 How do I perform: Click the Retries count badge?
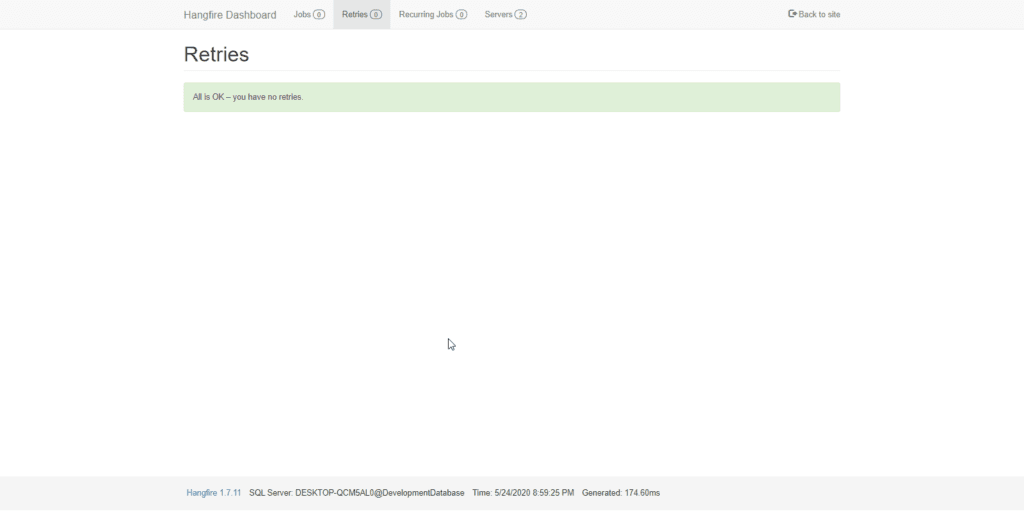376,14
